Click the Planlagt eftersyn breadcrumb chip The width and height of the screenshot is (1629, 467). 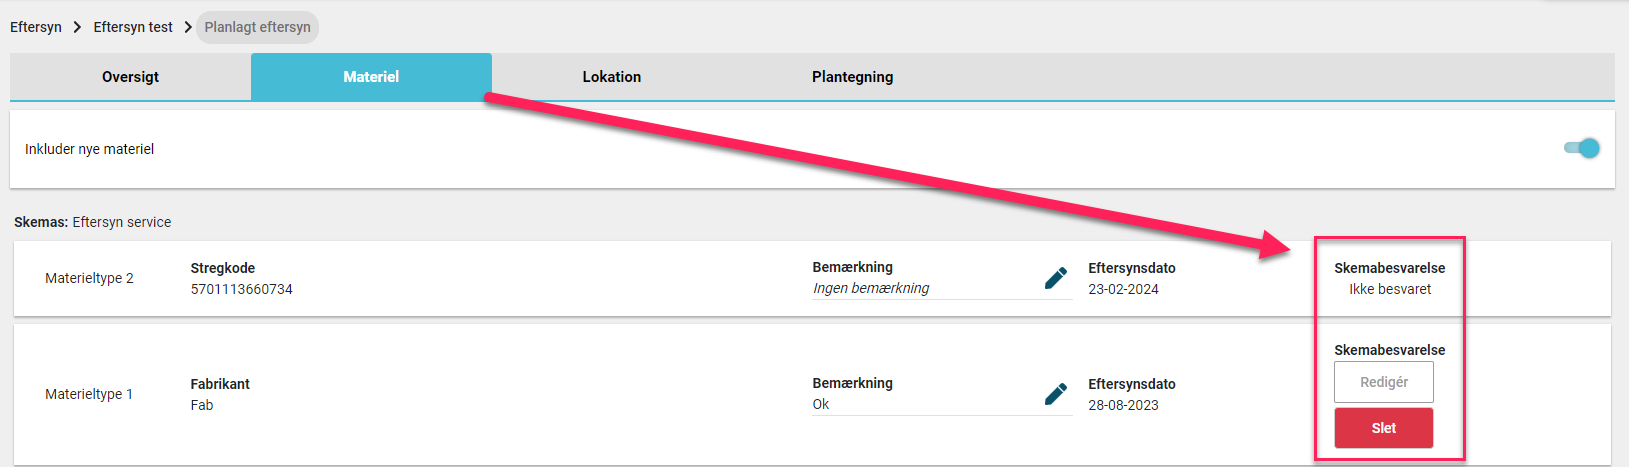[258, 27]
